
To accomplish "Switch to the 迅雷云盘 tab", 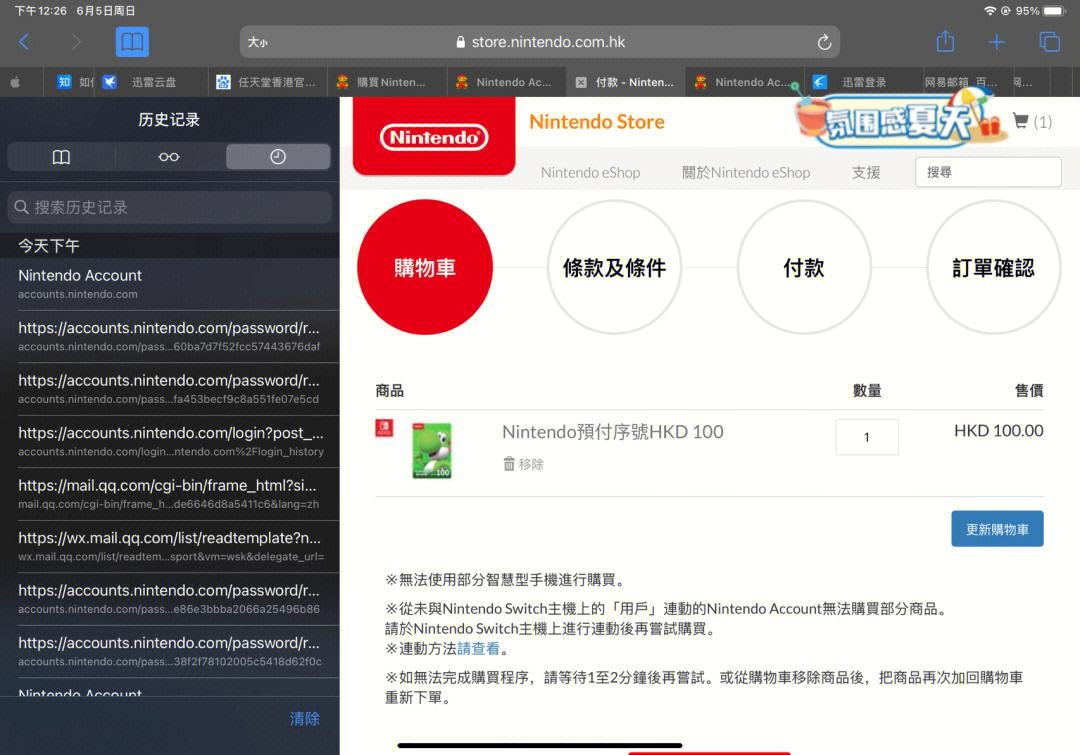I will 151,82.
